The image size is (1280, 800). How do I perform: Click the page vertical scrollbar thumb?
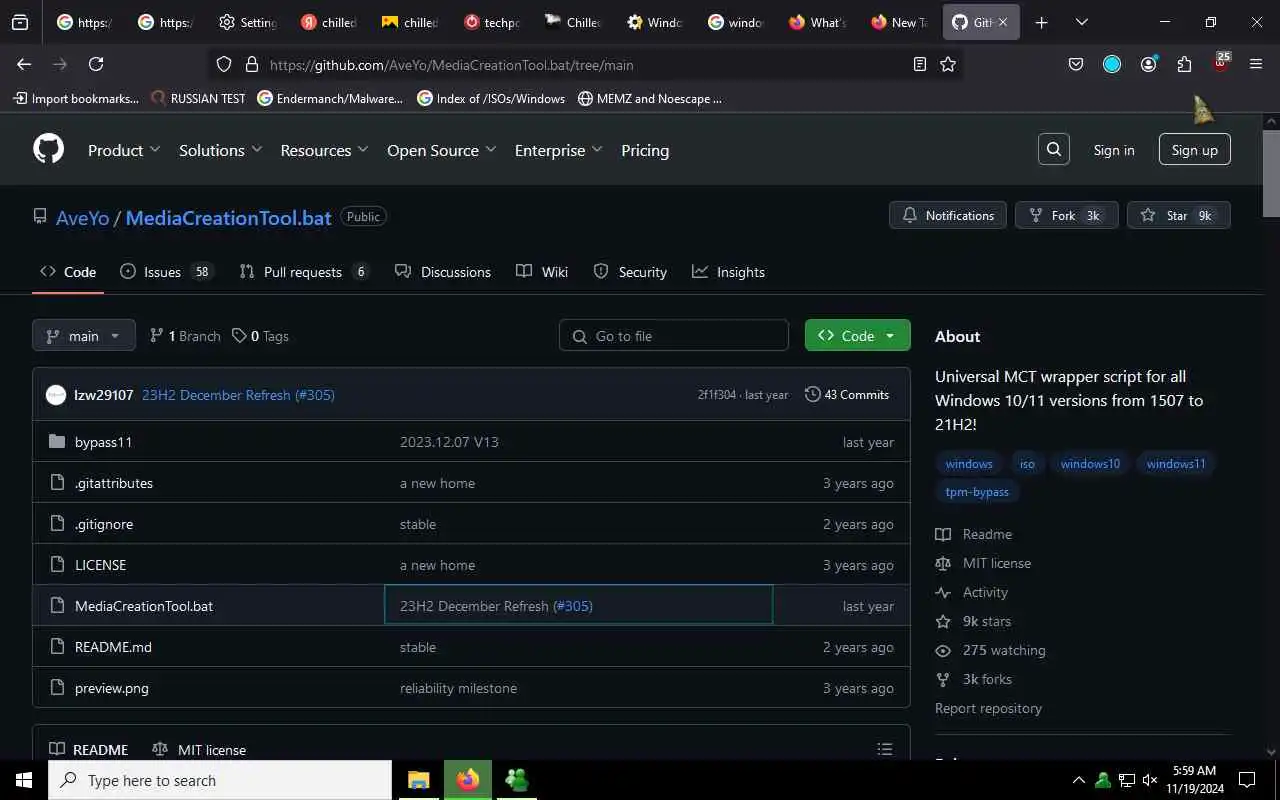click(x=1271, y=172)
